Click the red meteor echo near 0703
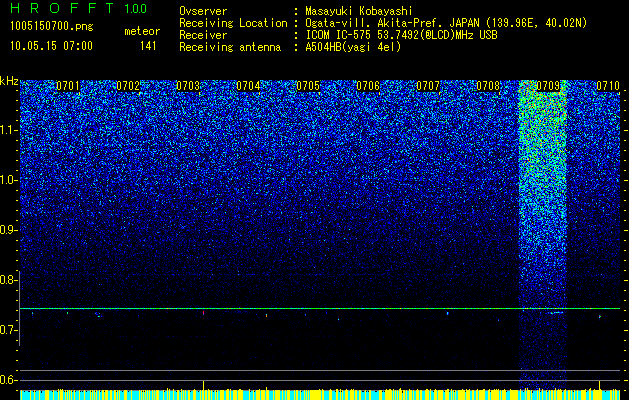 [x=204, y=313]
